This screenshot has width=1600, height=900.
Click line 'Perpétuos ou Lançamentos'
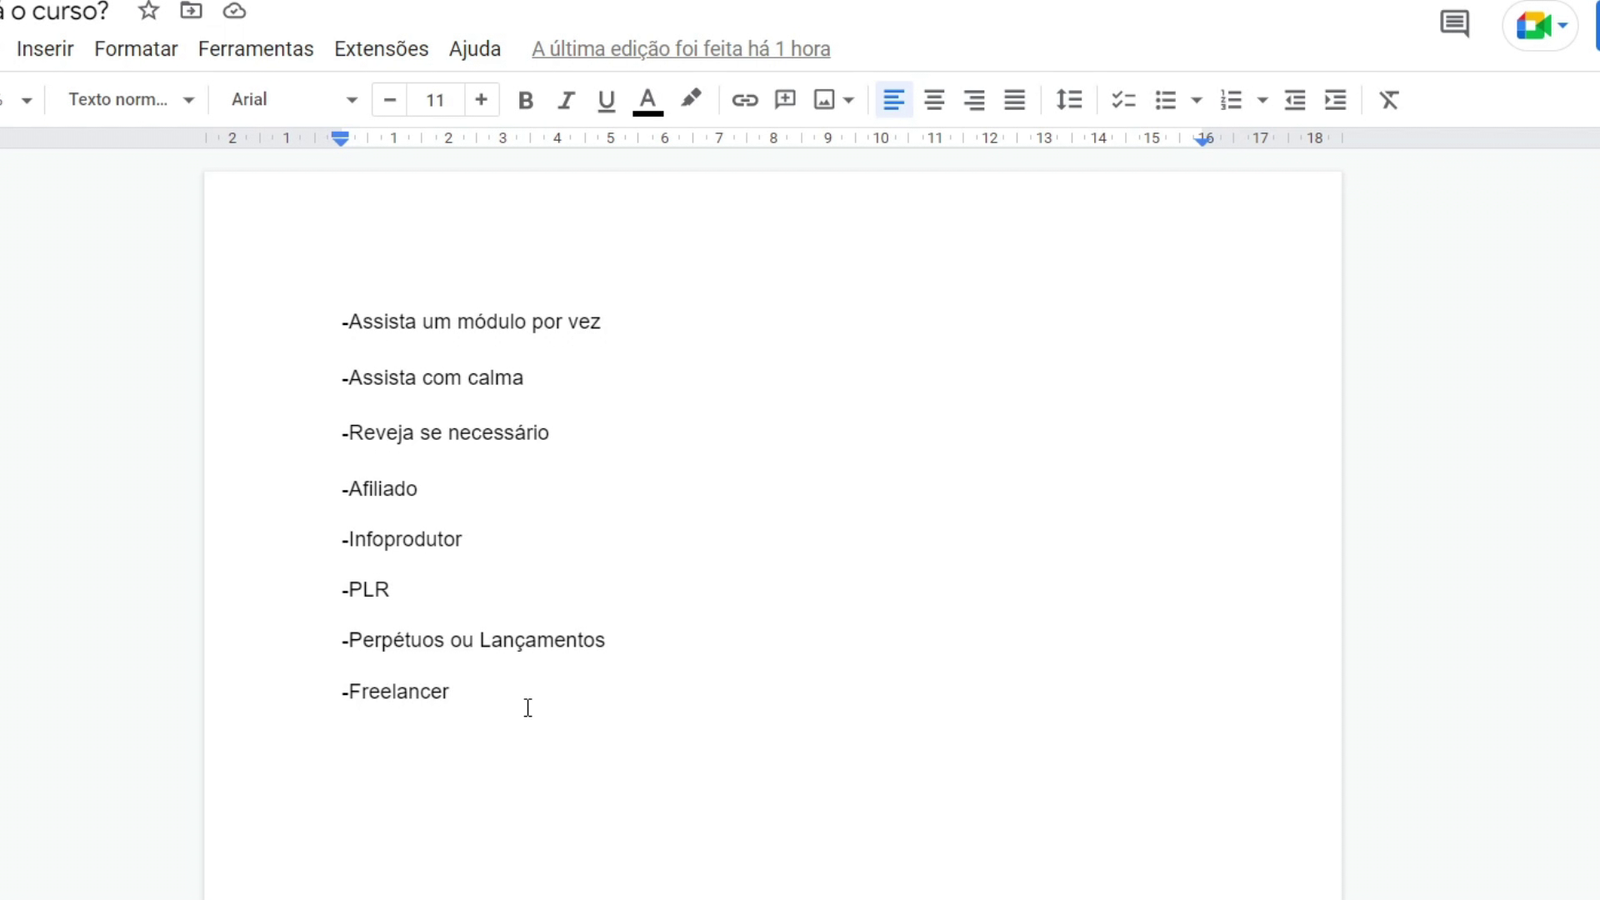473,640
